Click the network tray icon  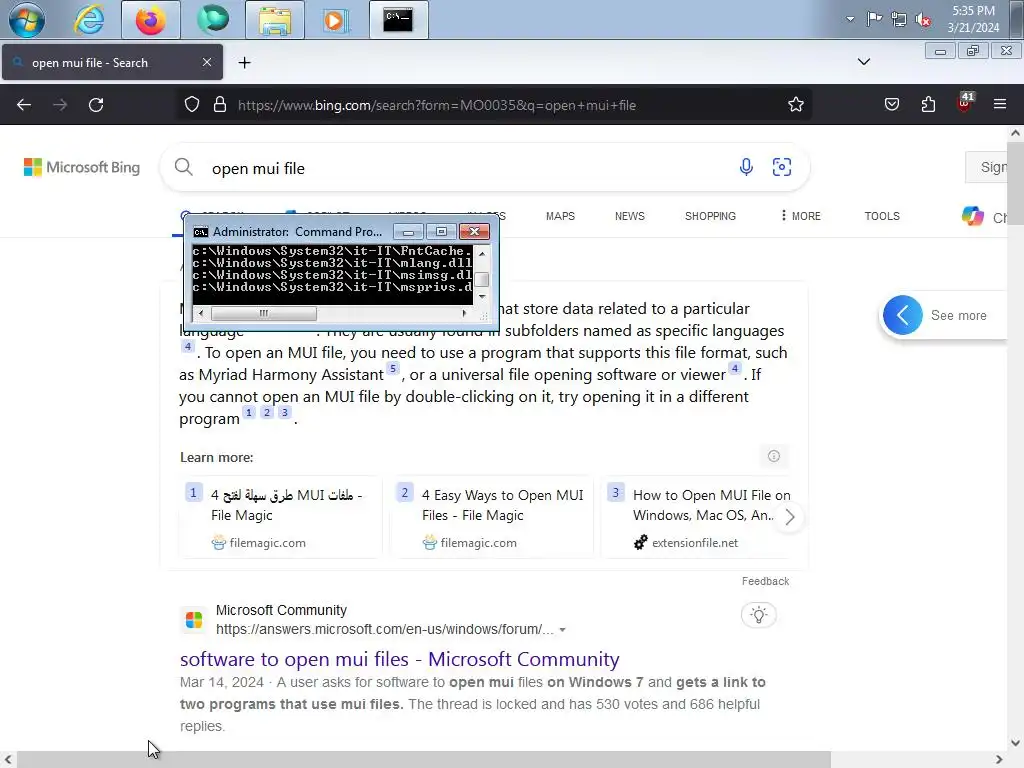[899, 19]
